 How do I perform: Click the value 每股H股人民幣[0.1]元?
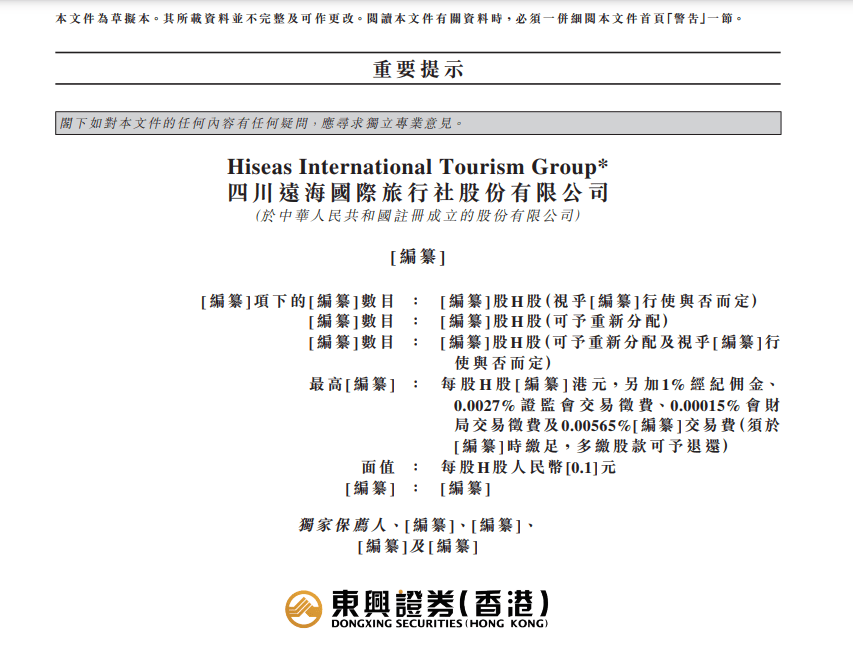pyautogui.click(x=528, y=467)
